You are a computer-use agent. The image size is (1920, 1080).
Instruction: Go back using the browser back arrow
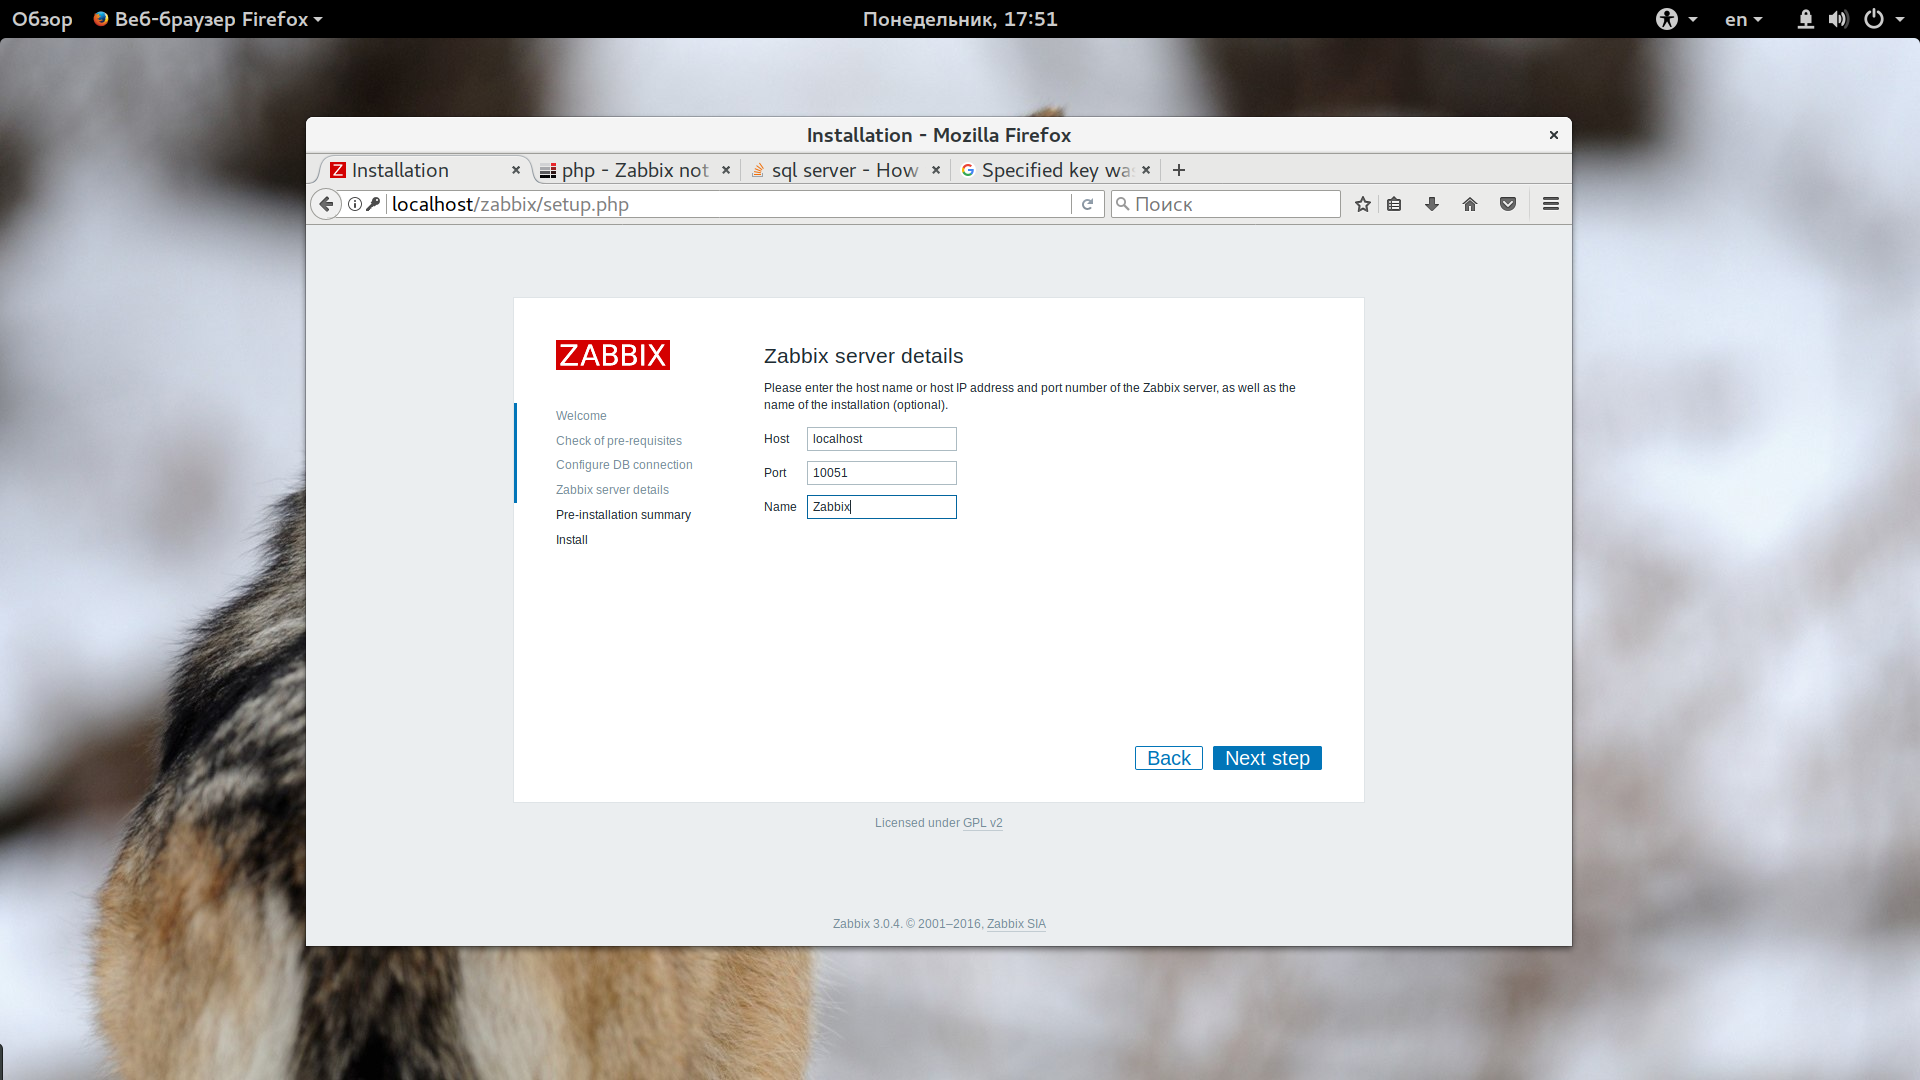click(326, 204)
